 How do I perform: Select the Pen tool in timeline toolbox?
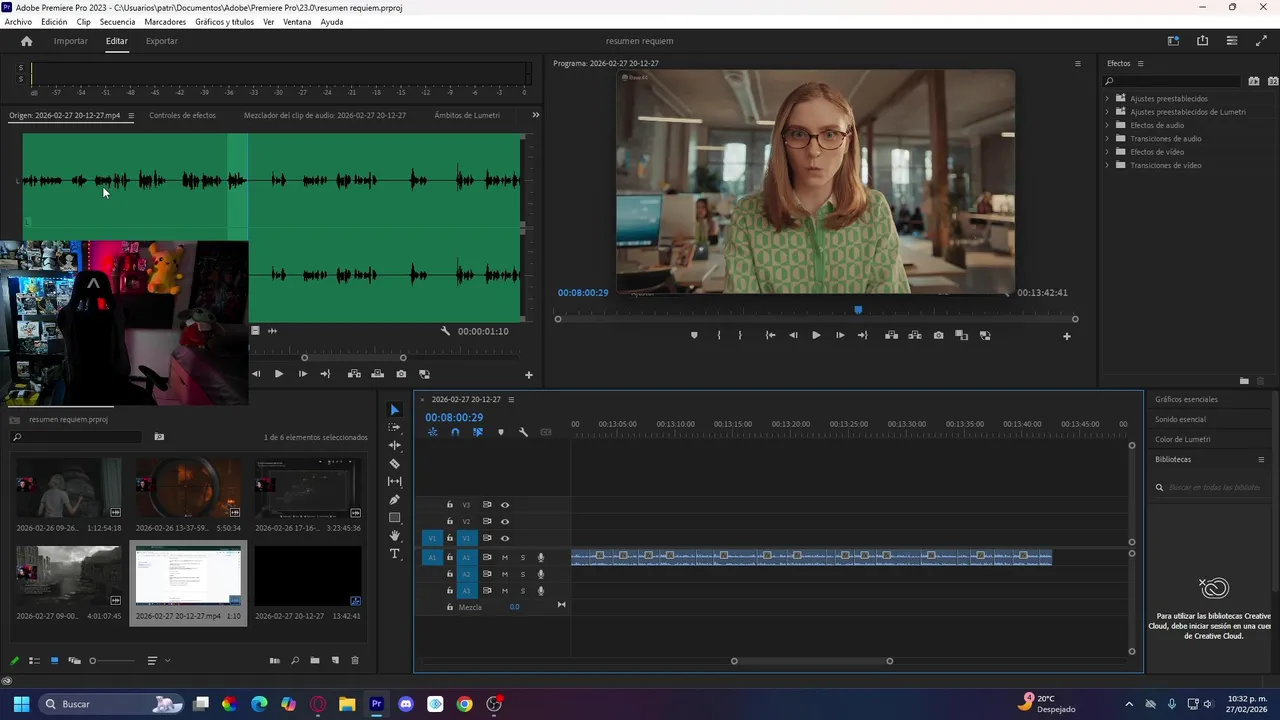coord(394,500)
